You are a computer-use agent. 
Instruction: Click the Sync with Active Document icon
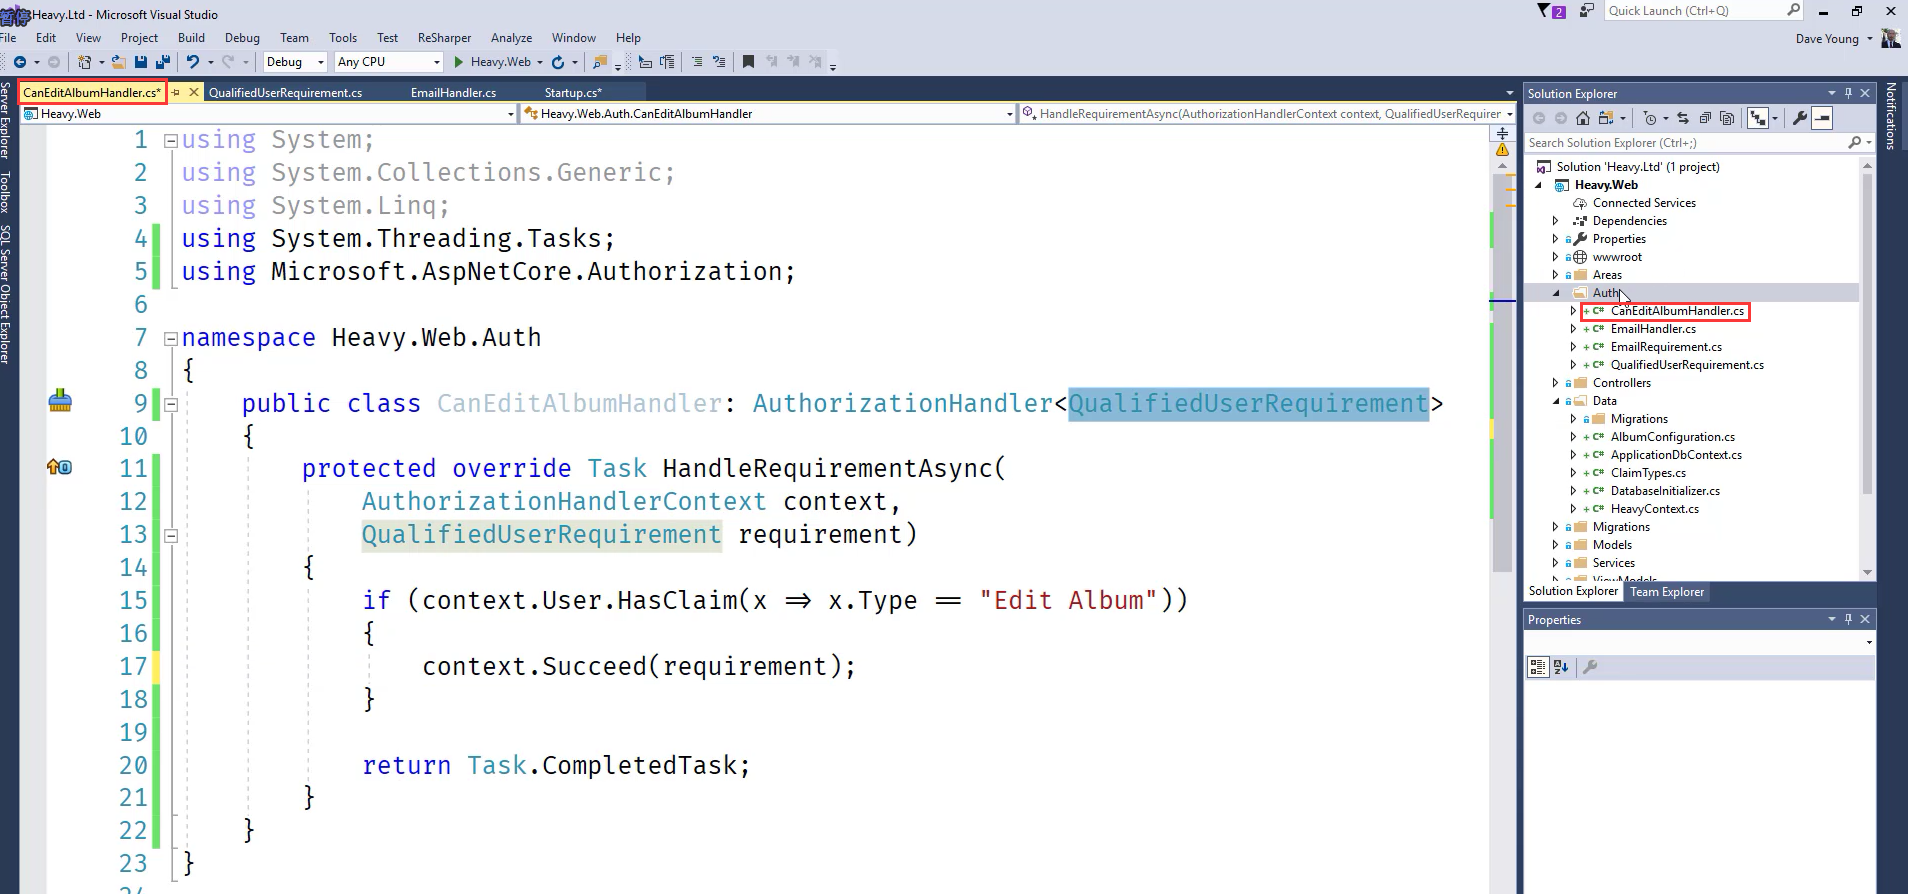[x=1683, y=118]
